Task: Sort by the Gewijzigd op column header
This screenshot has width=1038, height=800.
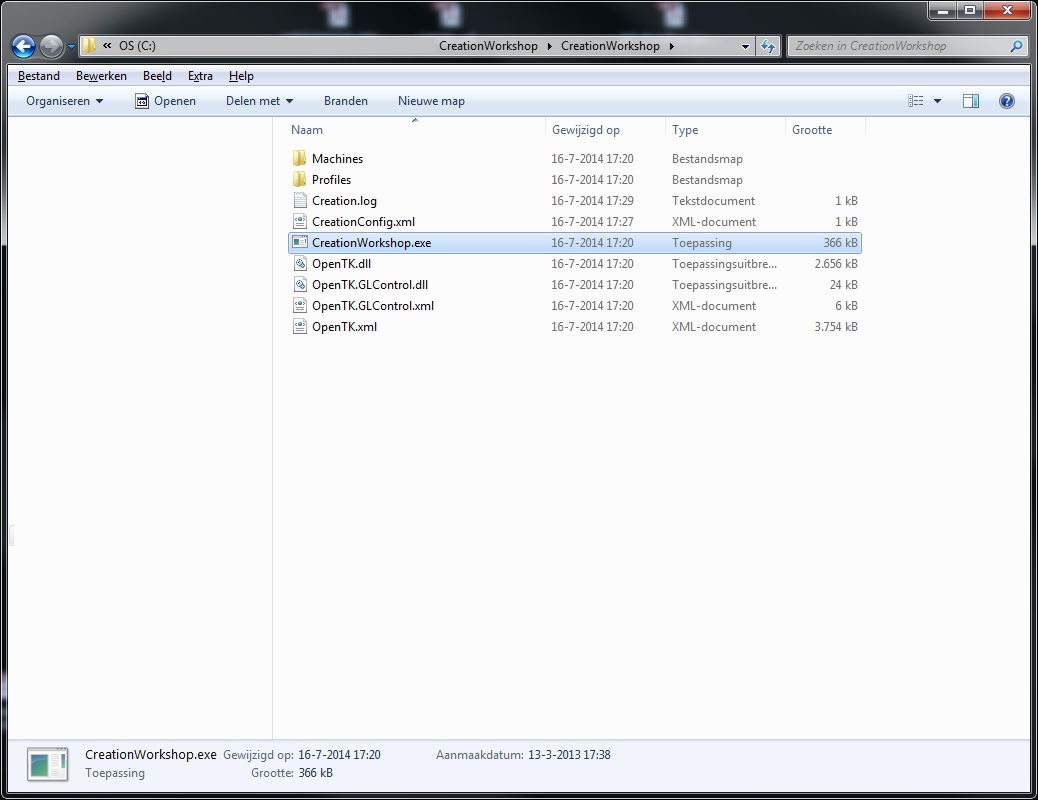Action: coord(605,130)
